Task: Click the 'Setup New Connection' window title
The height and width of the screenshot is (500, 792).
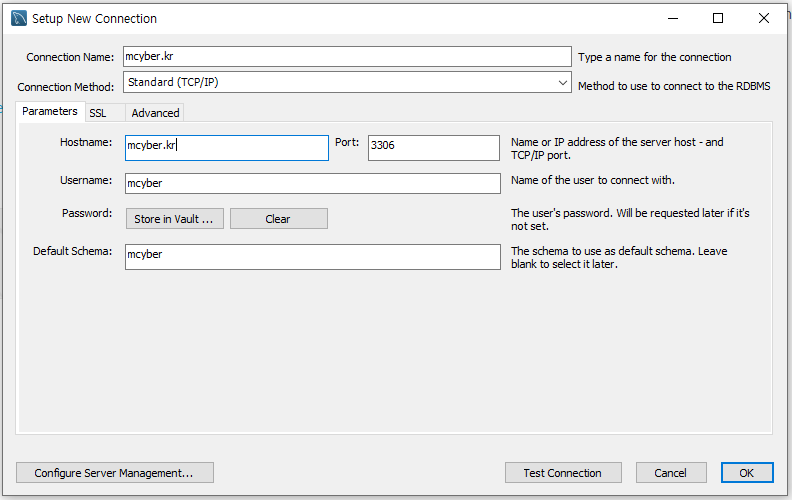Action: 94,19
